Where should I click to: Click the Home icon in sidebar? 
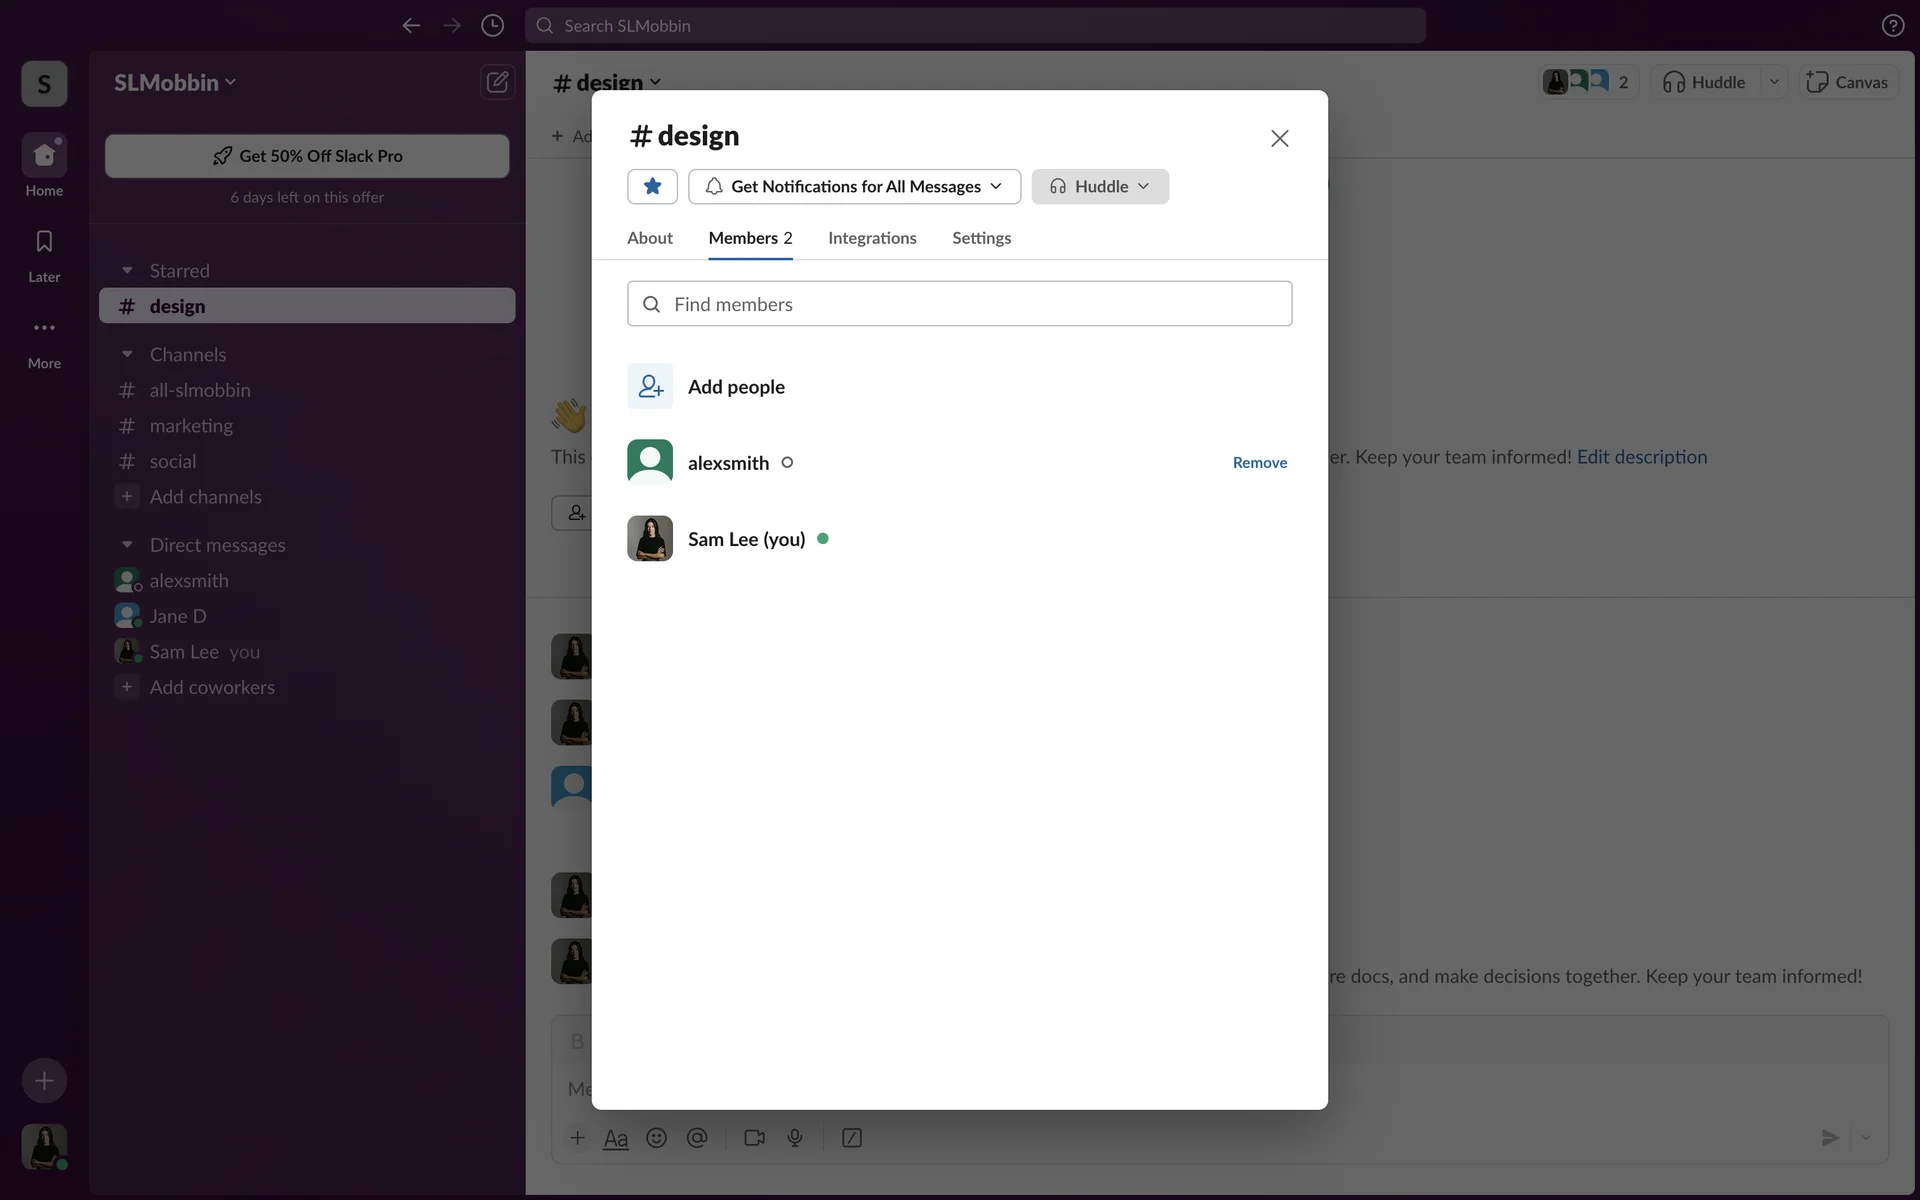point(44,155)
